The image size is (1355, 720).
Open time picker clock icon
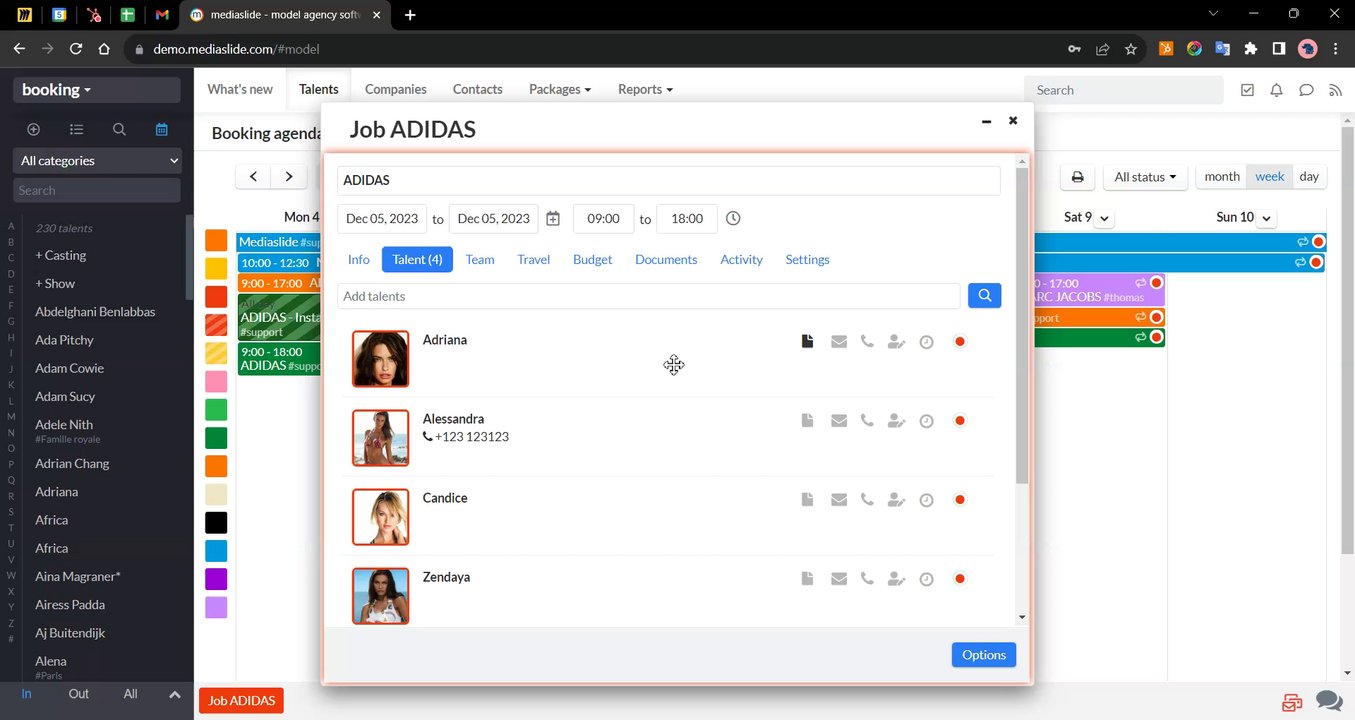tap(733, 218)
